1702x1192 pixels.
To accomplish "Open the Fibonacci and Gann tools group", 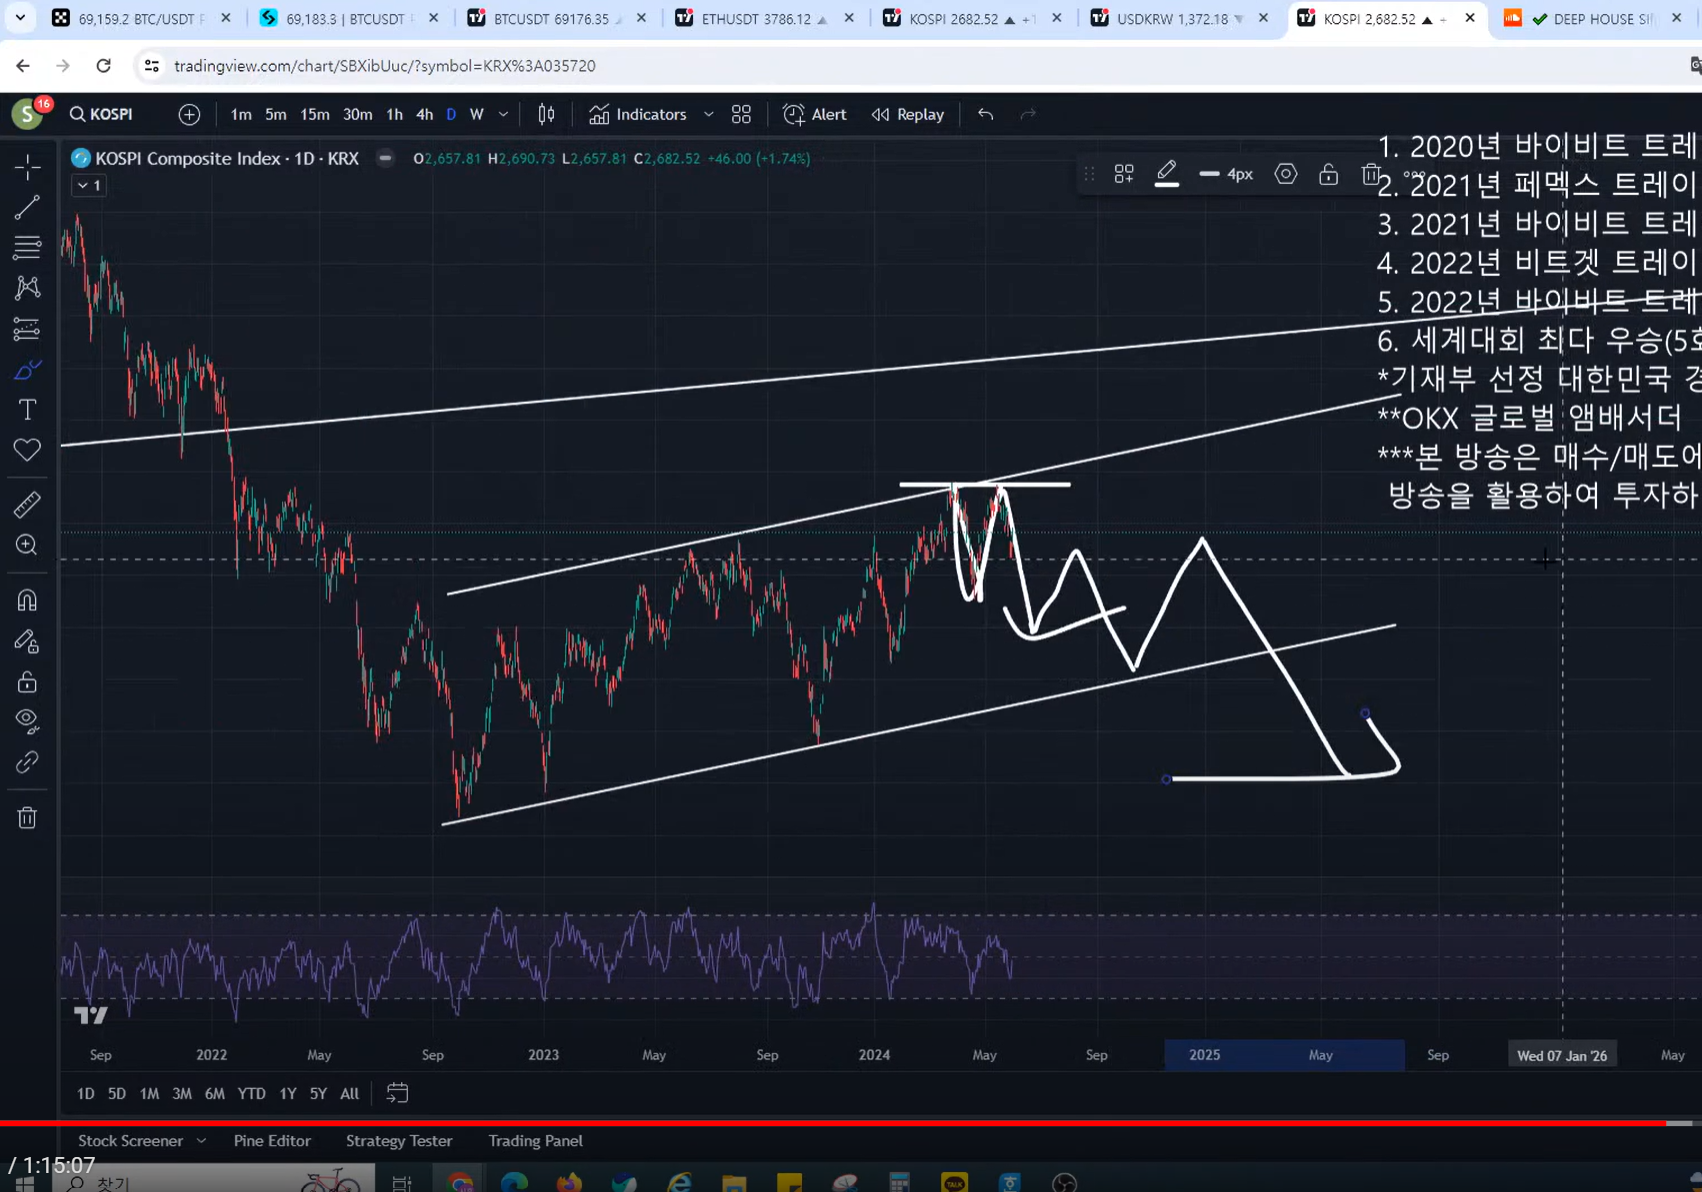I will (x=27, y=247).
